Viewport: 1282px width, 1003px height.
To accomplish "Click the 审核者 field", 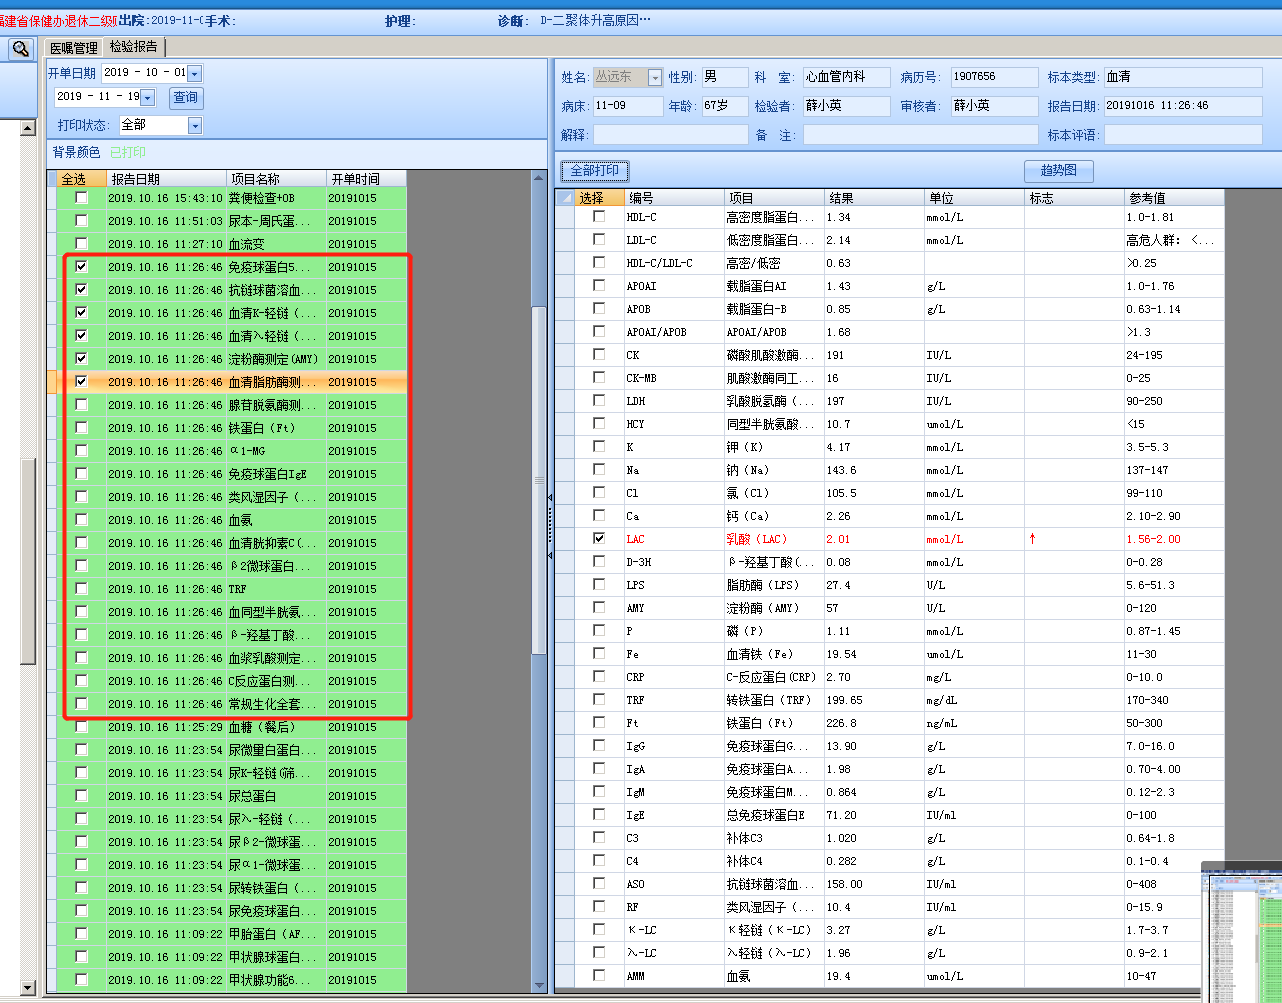I will pyautogui.click(x=994, y=106).
